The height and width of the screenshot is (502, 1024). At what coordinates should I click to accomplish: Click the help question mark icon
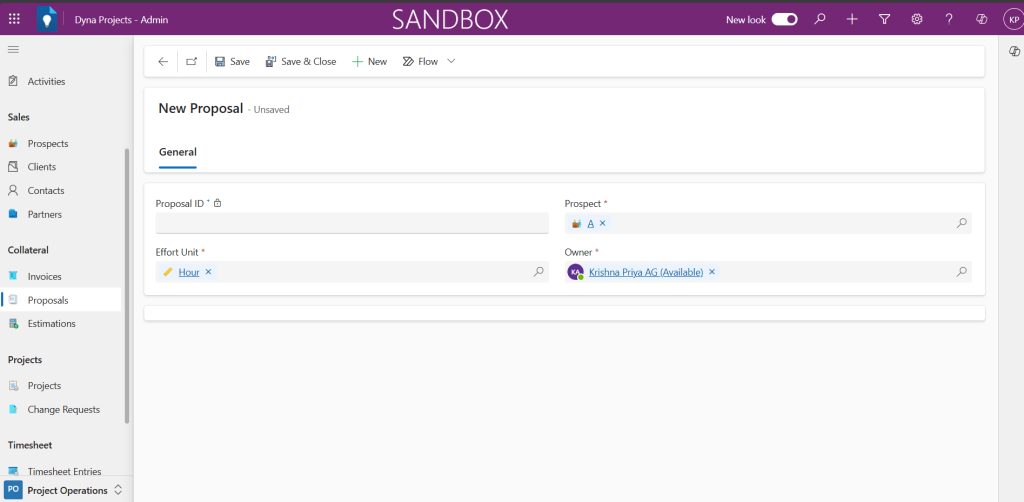(x=949, y=19)
